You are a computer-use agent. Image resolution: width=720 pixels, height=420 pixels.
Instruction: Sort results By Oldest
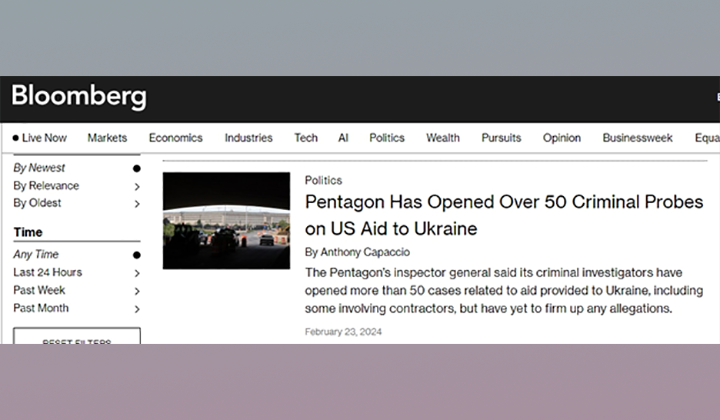(37, 203)
